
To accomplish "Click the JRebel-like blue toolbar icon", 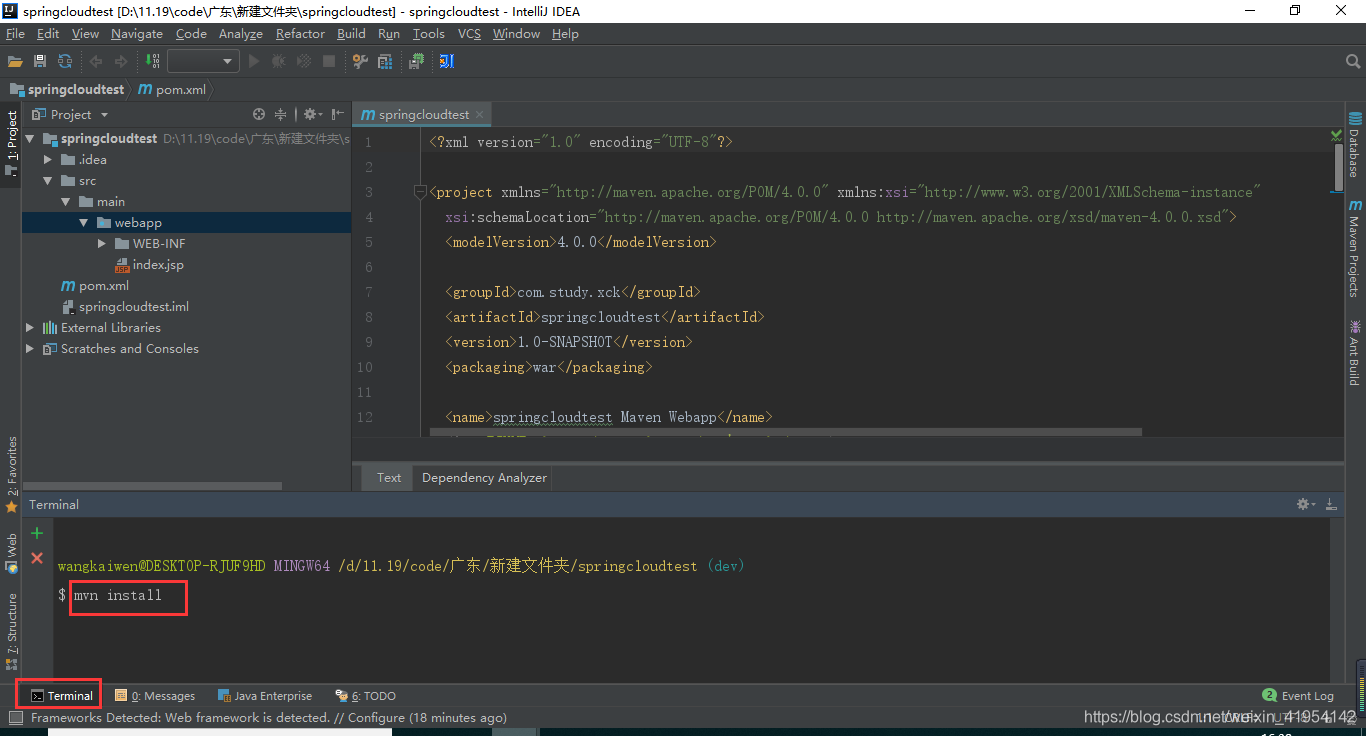I will (446, 62).
